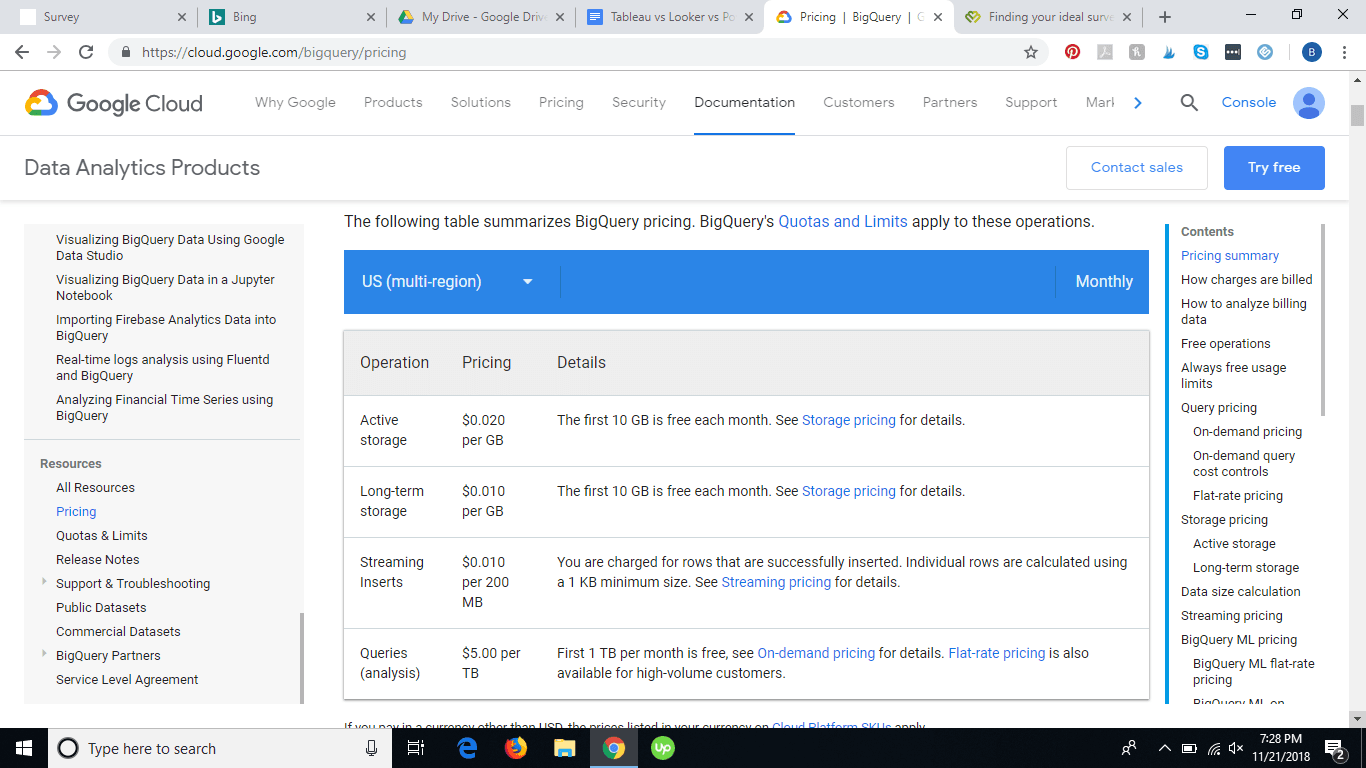Viewport: 1366px width, 768px height.
Task: Jump to Free operations in Contents
Action: click(x=1226, y=344)
